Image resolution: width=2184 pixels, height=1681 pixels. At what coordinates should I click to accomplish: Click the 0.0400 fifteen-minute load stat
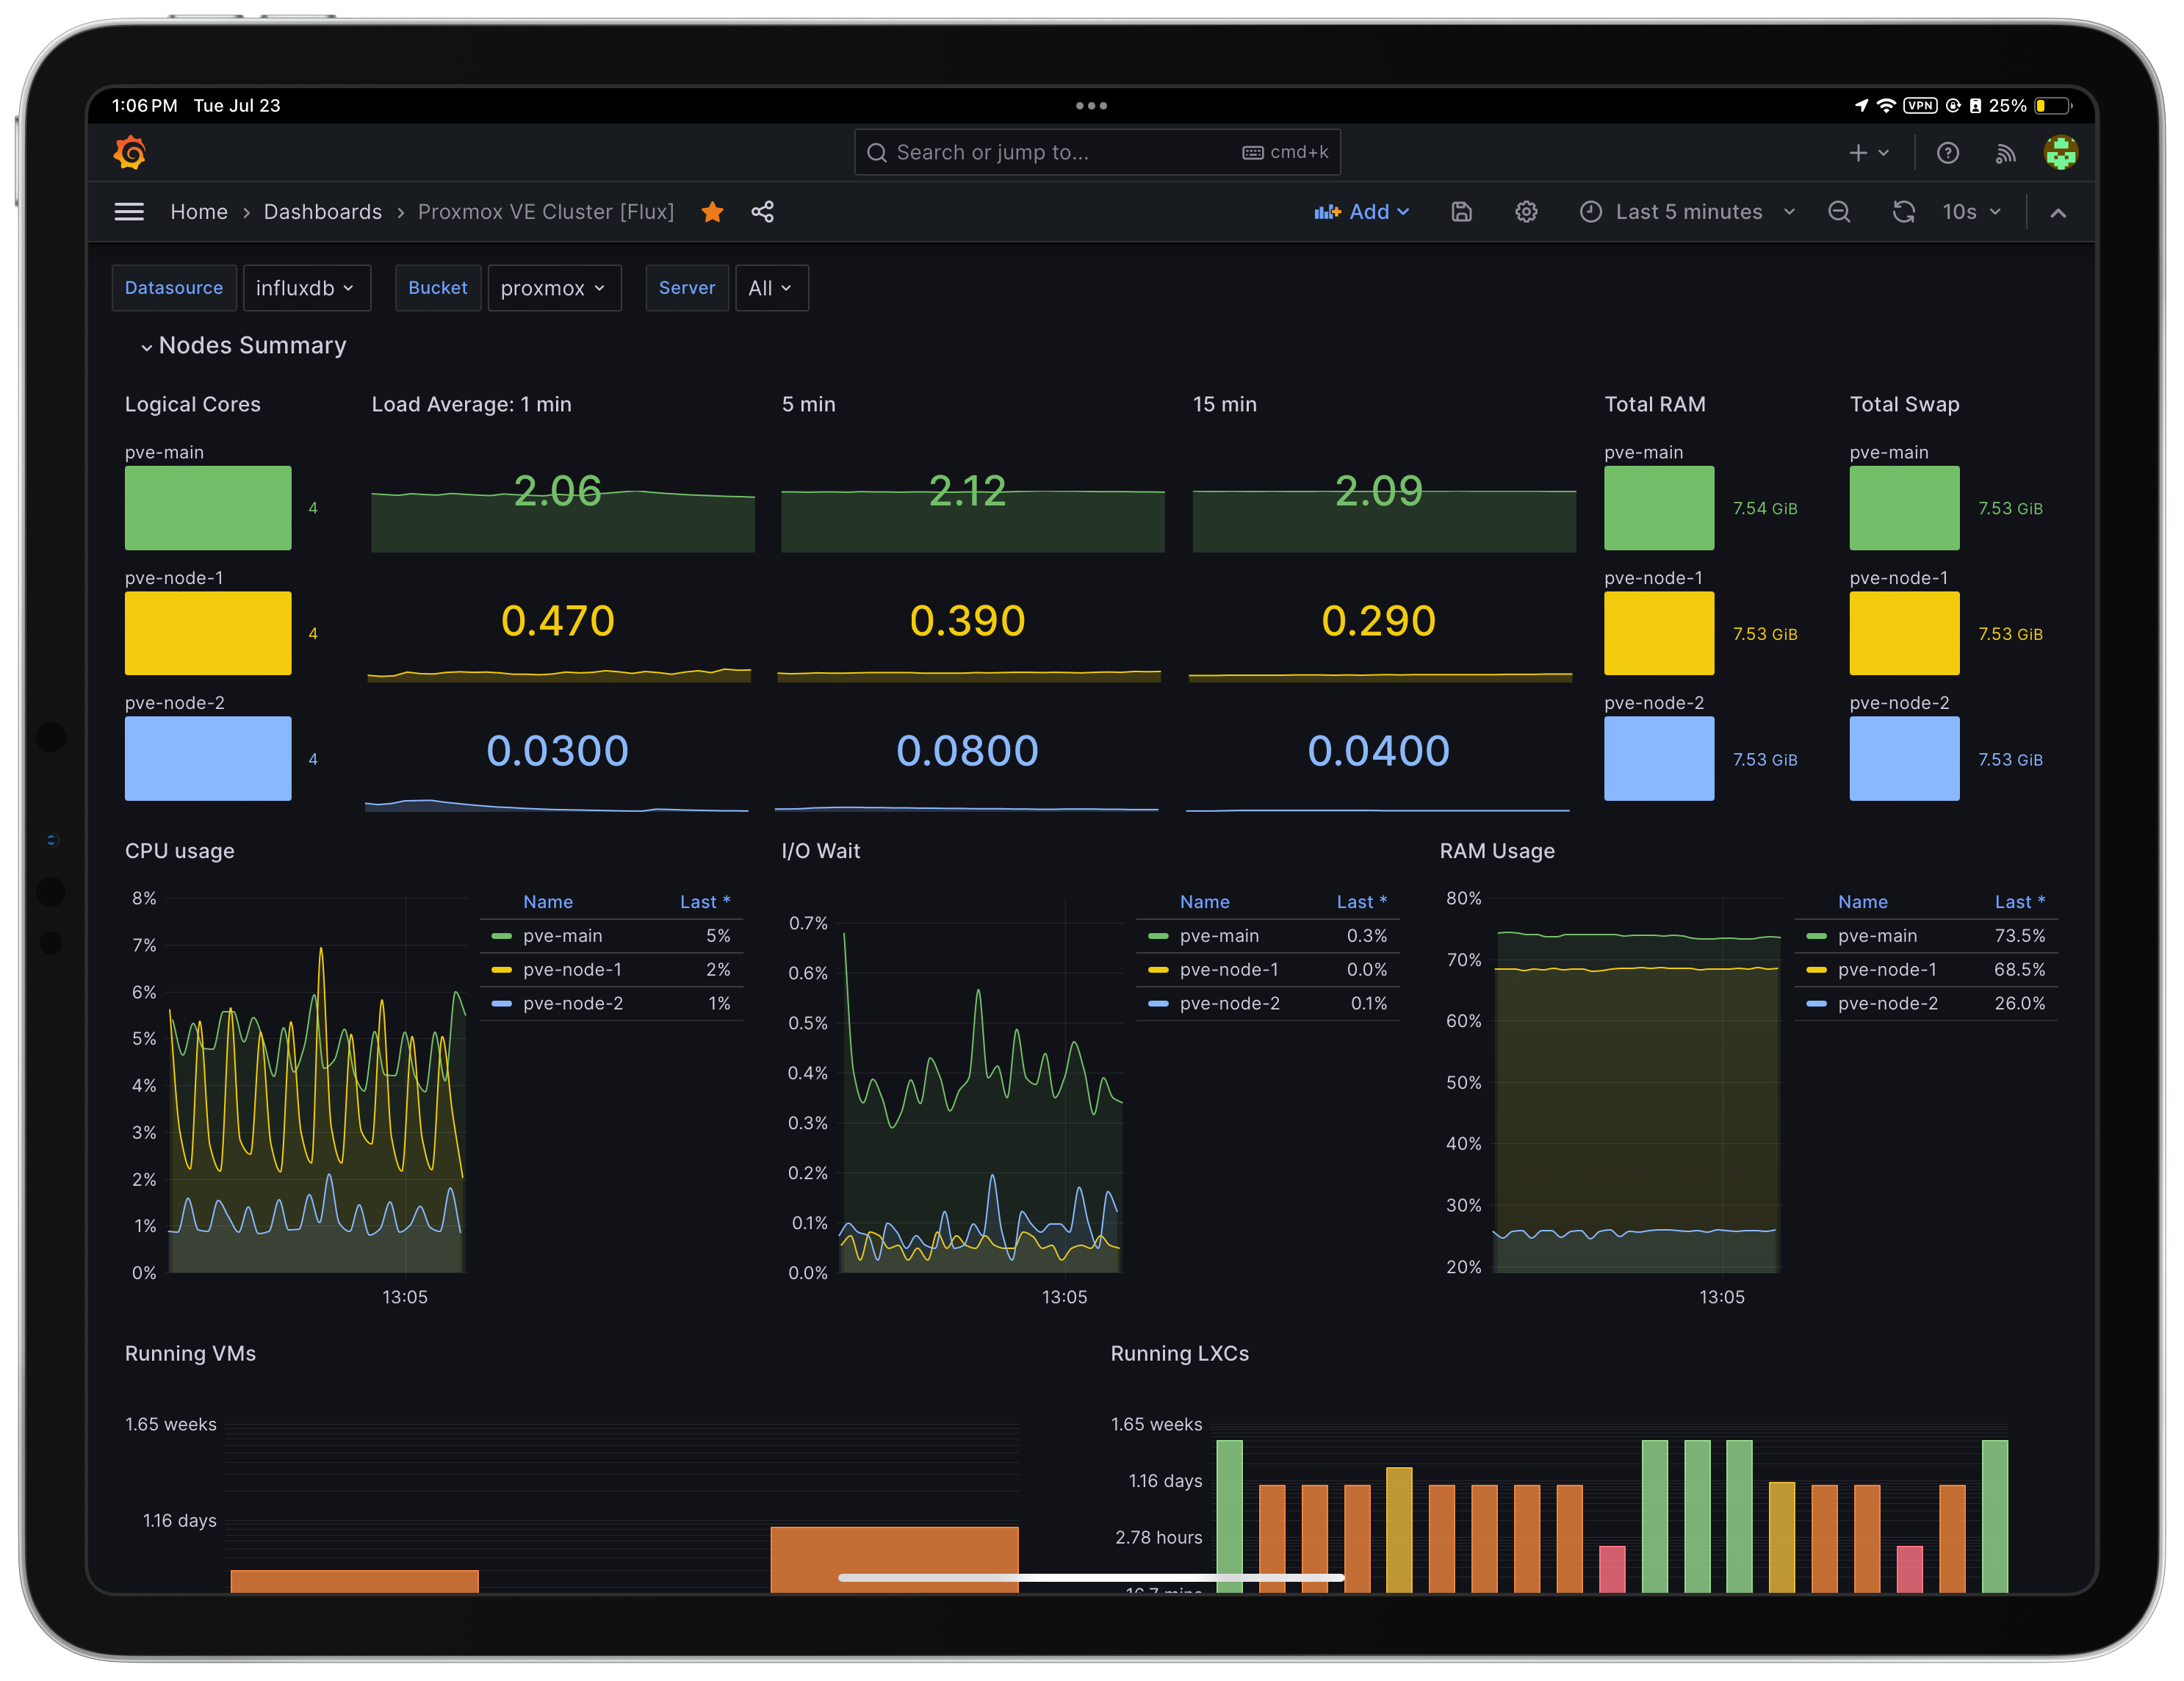(x=1378, y=751)
